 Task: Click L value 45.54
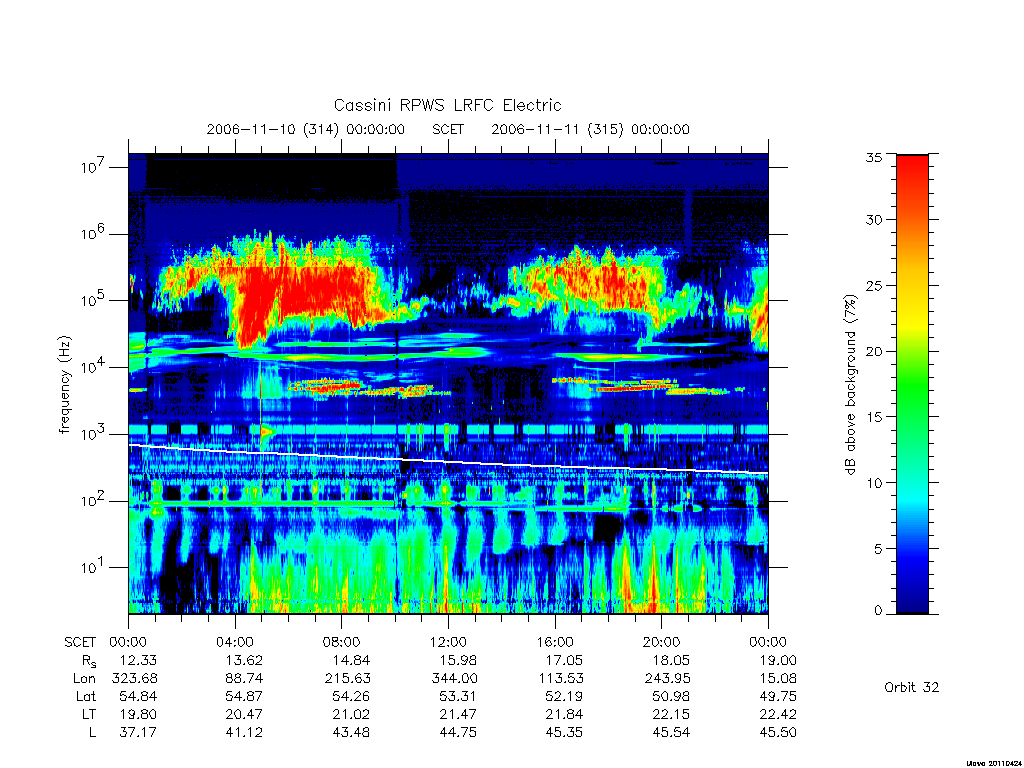(671, 733)
